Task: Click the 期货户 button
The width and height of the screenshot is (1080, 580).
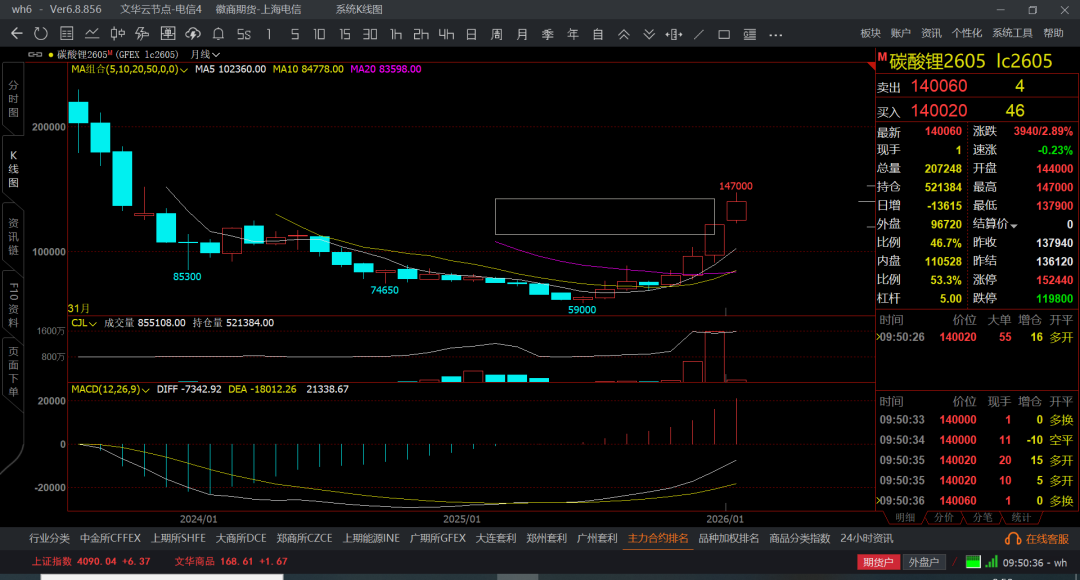Action: pos(878,562)
